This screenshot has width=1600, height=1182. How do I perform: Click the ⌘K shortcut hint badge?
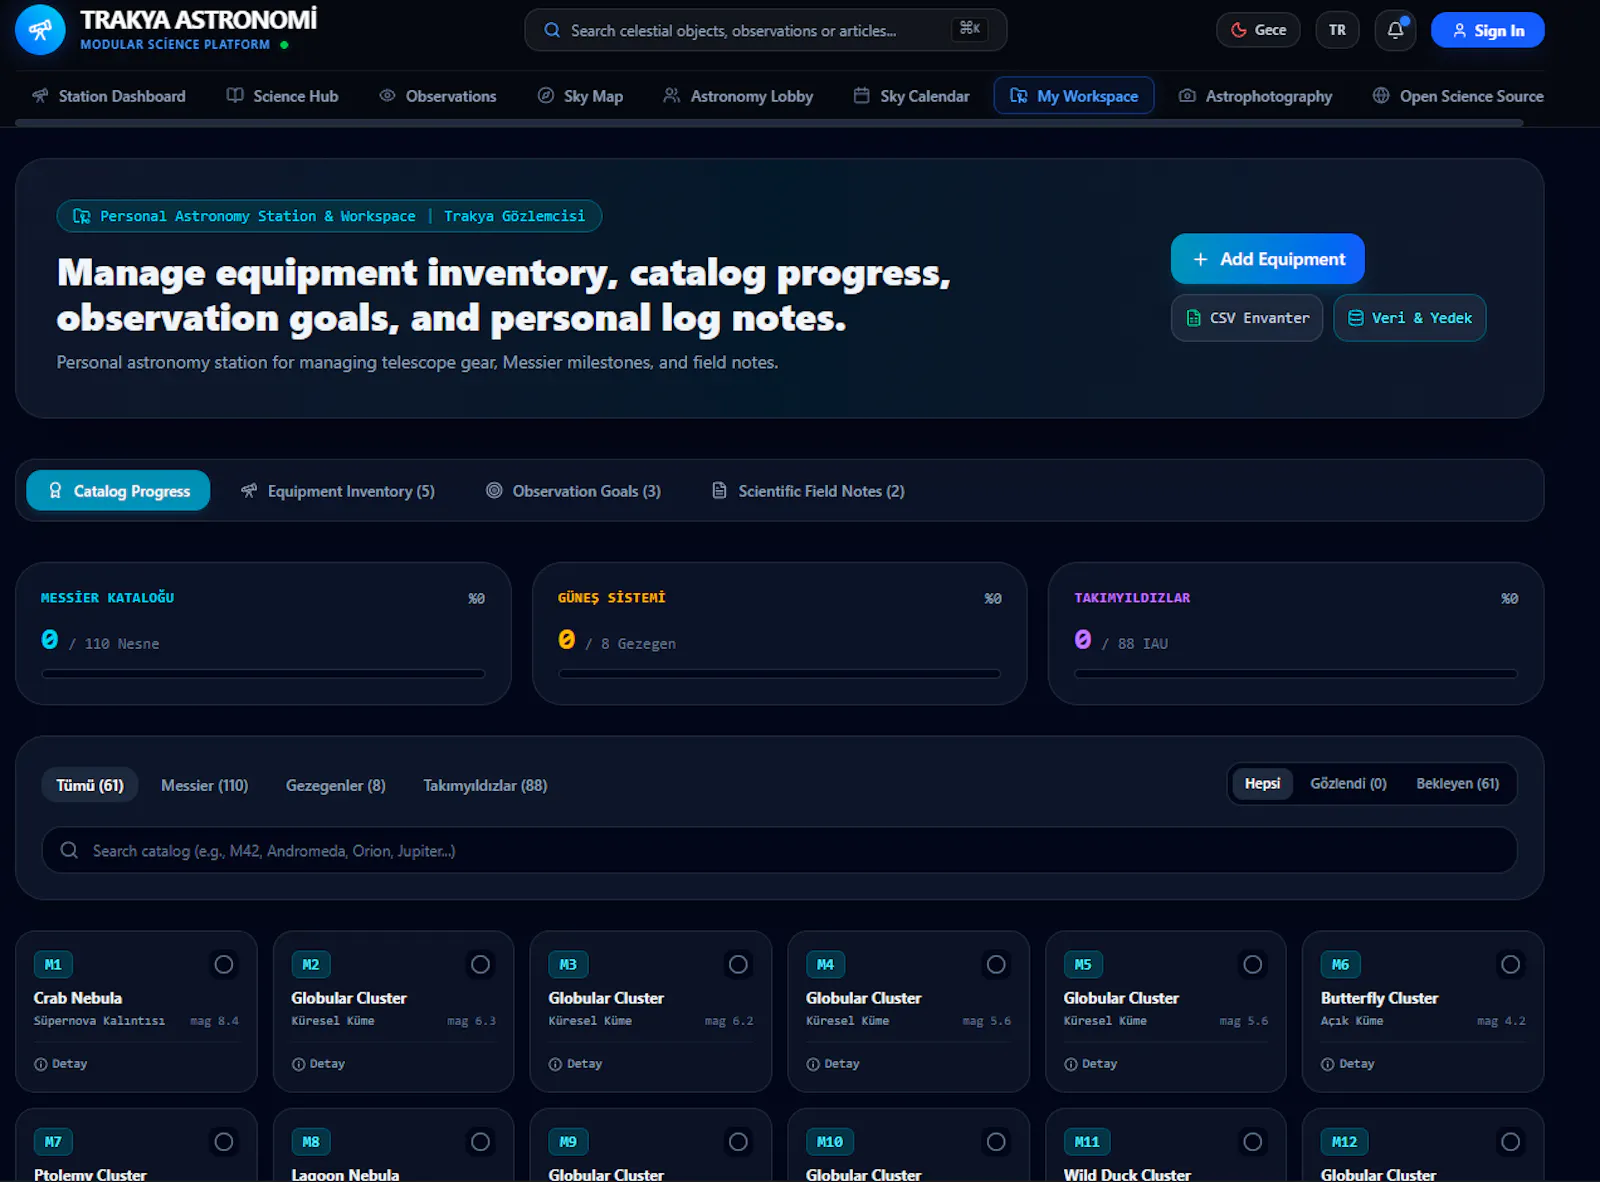[970, 29]
